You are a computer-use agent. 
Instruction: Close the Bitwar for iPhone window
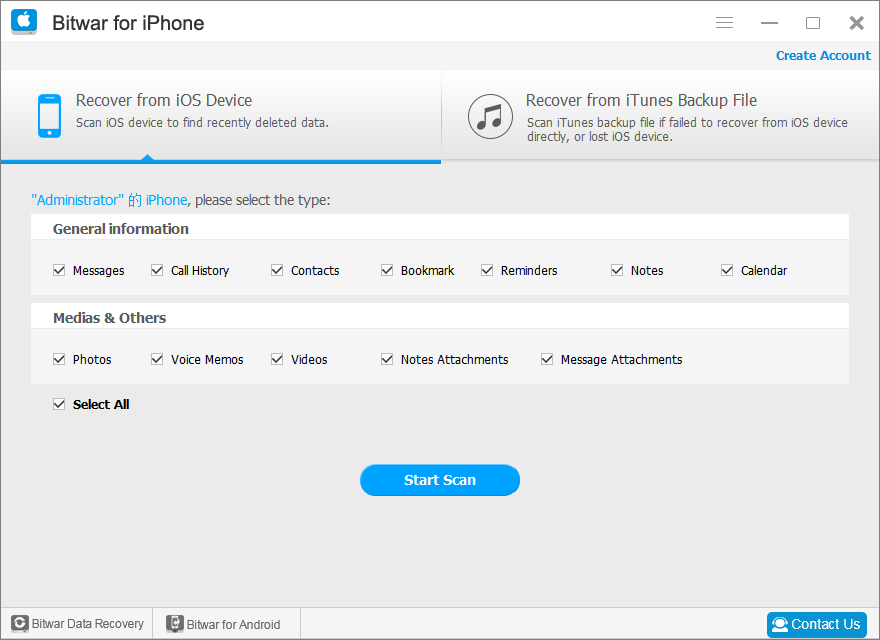tap(856, 23)
